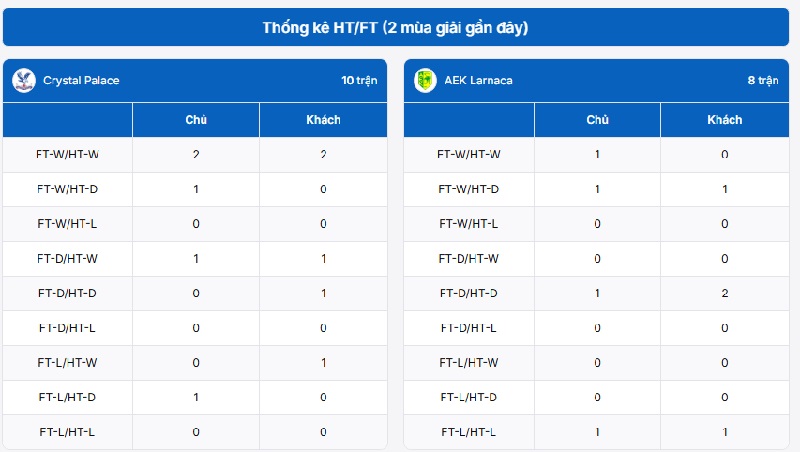
Task: Select '10 trận' in Crystal Palace header
Action: click(x=359, y=81)
